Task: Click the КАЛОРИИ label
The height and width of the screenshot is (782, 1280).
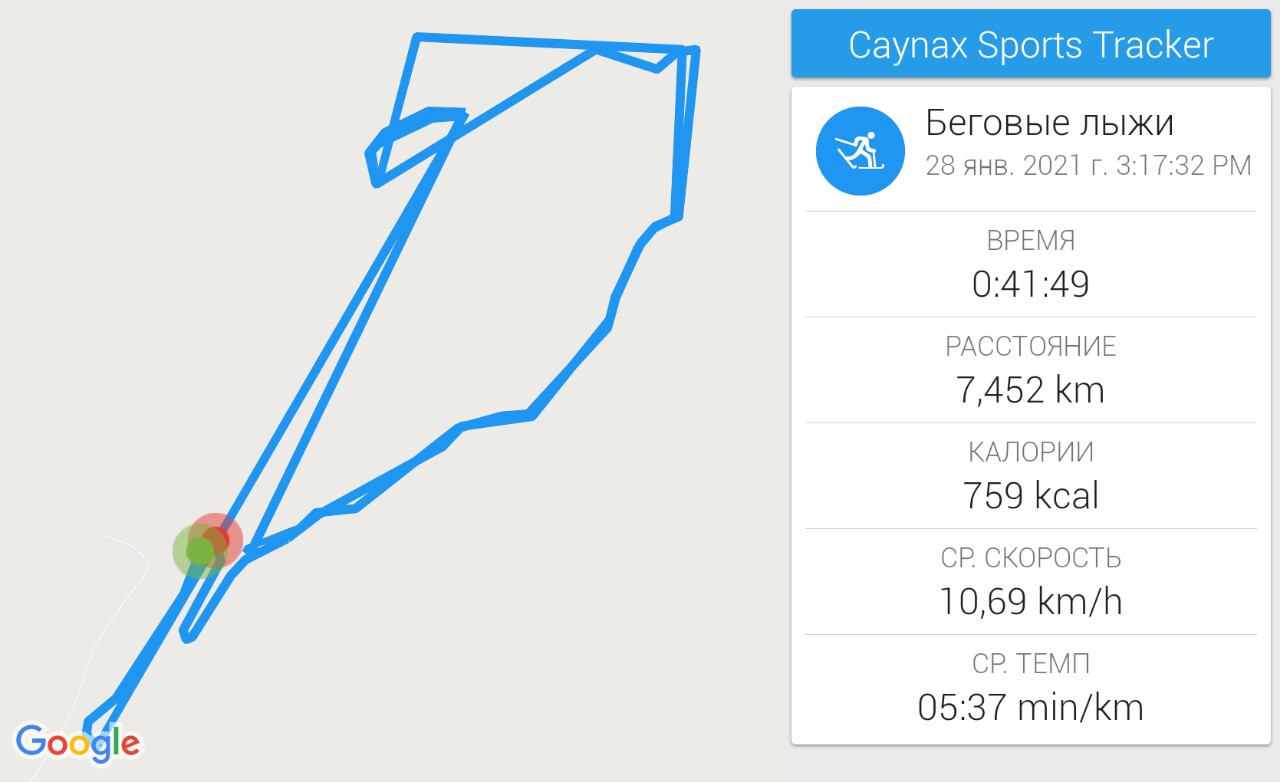Action: (1030, 452)
